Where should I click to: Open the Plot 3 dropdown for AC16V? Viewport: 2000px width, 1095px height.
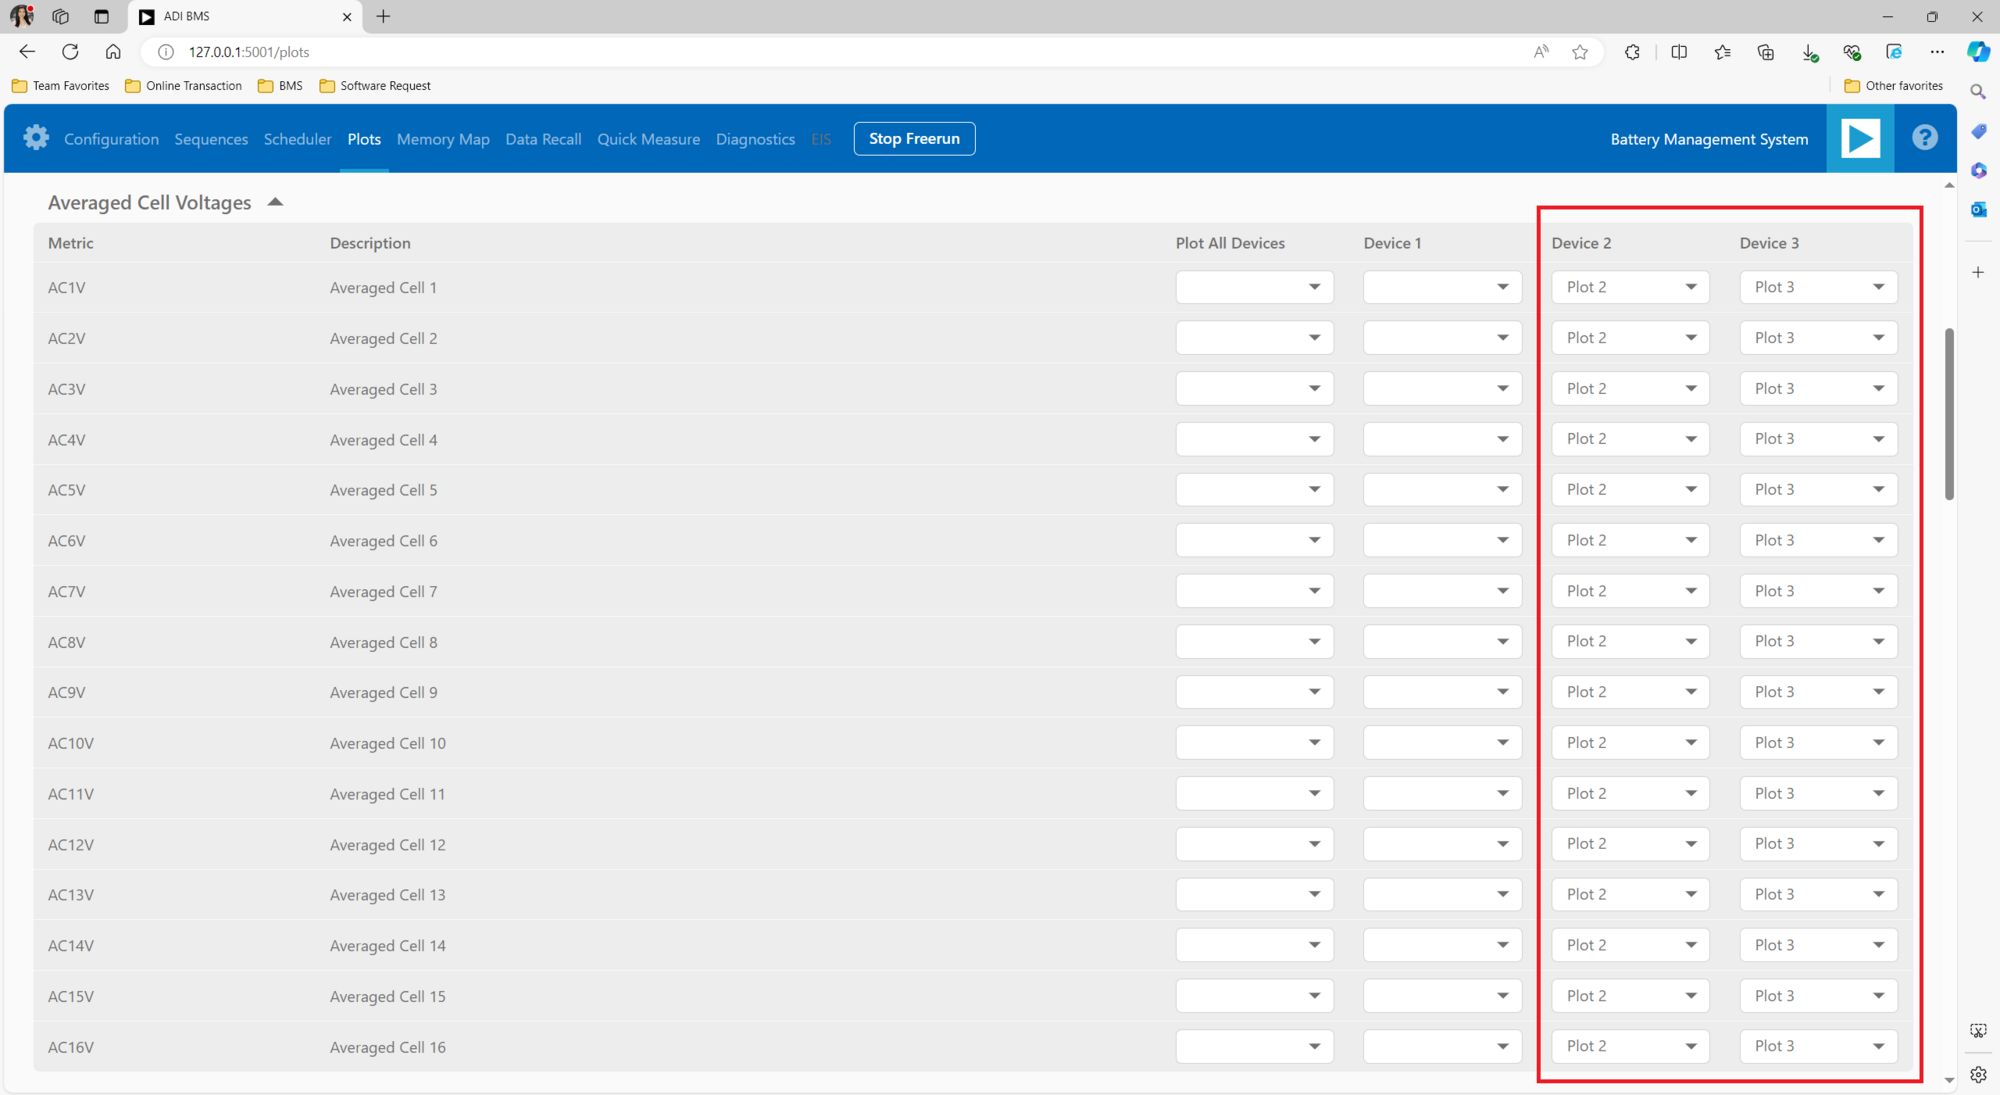1818,1046
